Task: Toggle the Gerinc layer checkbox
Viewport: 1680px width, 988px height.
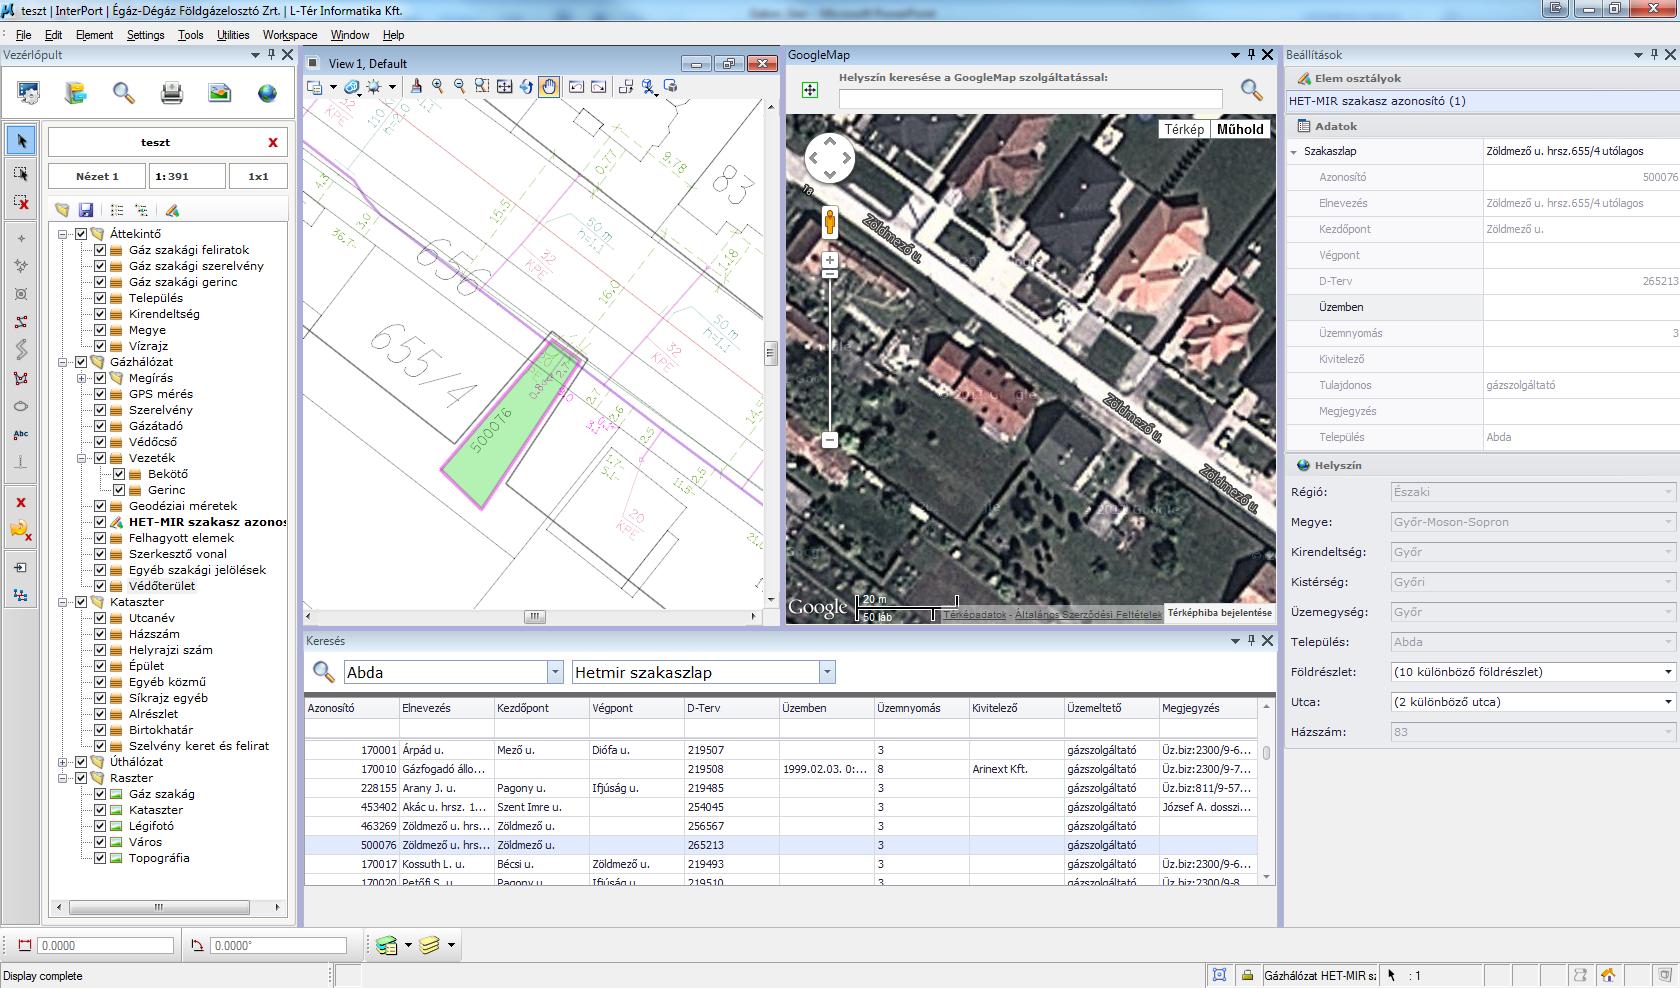Action: pyautogui.click(x=119, y=490)
